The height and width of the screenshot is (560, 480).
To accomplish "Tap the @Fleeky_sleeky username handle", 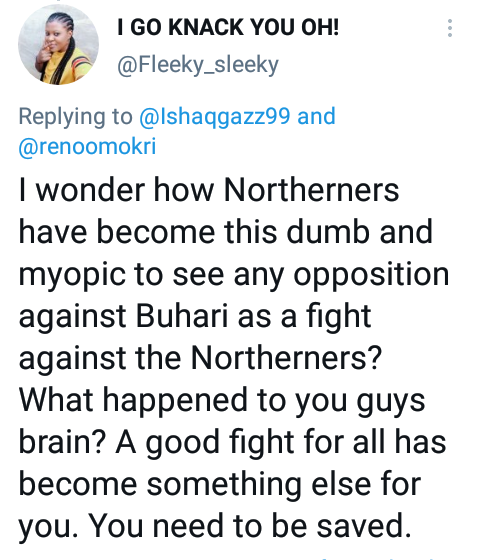I will tap(198, 65).
